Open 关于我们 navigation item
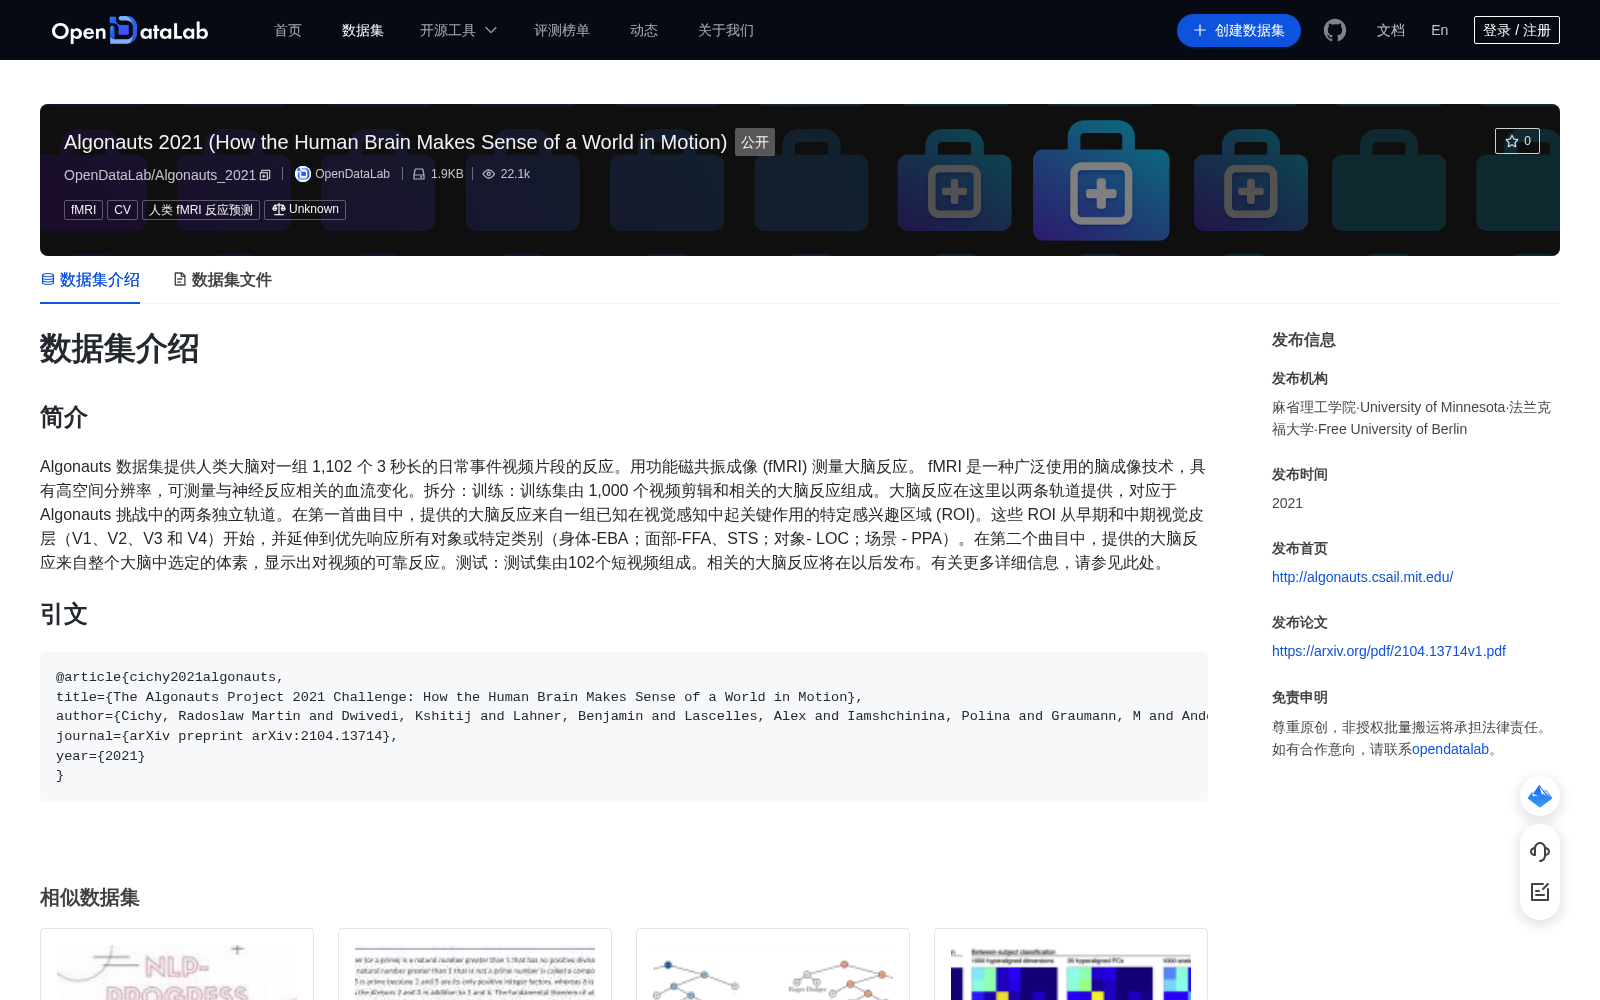The width and height of the screenshot is (1600, 1000). [726, 30]
